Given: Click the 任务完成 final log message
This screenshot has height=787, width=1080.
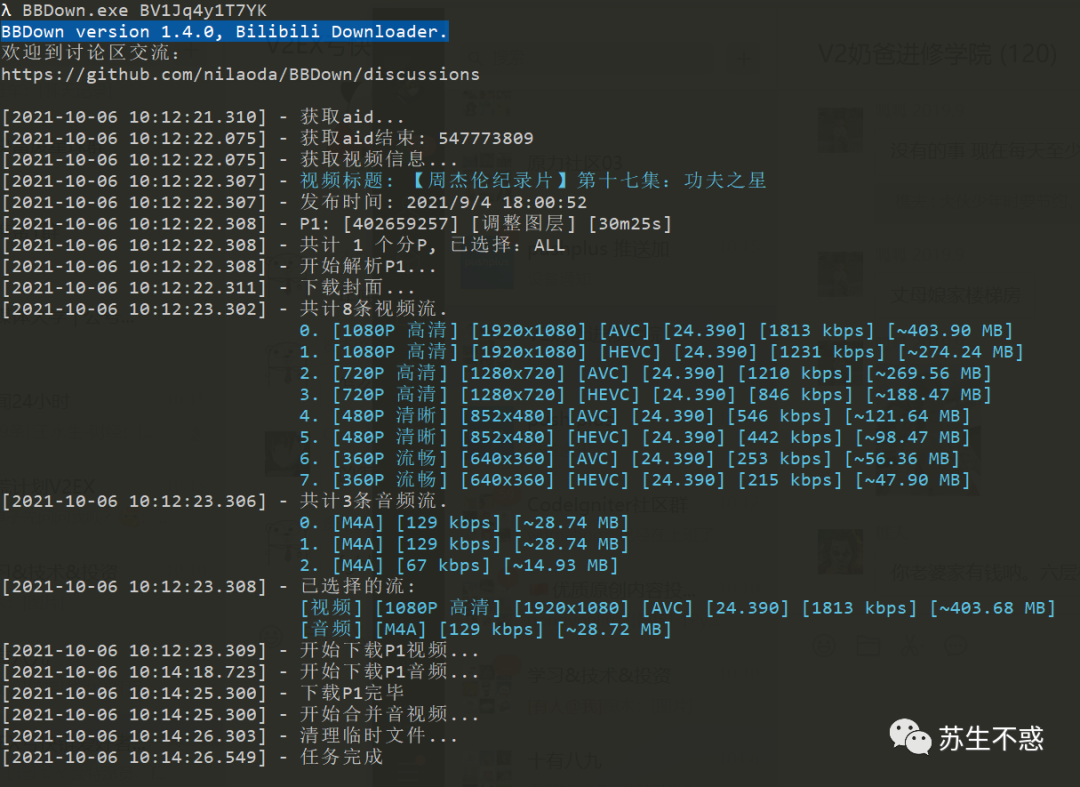Looking at the screenshot, I should (342, 757).
